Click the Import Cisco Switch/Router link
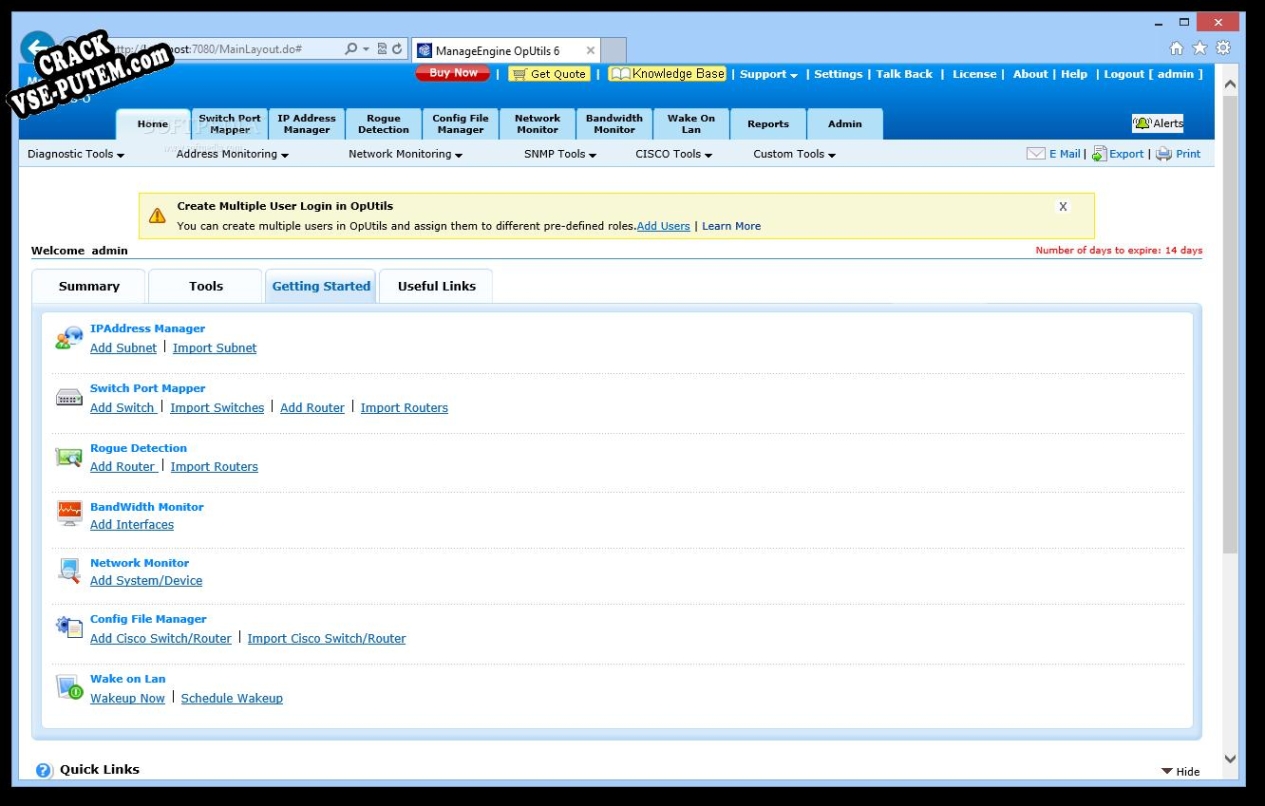The width and height of the screenshot is (1265, 806). [x=327, y=639]
